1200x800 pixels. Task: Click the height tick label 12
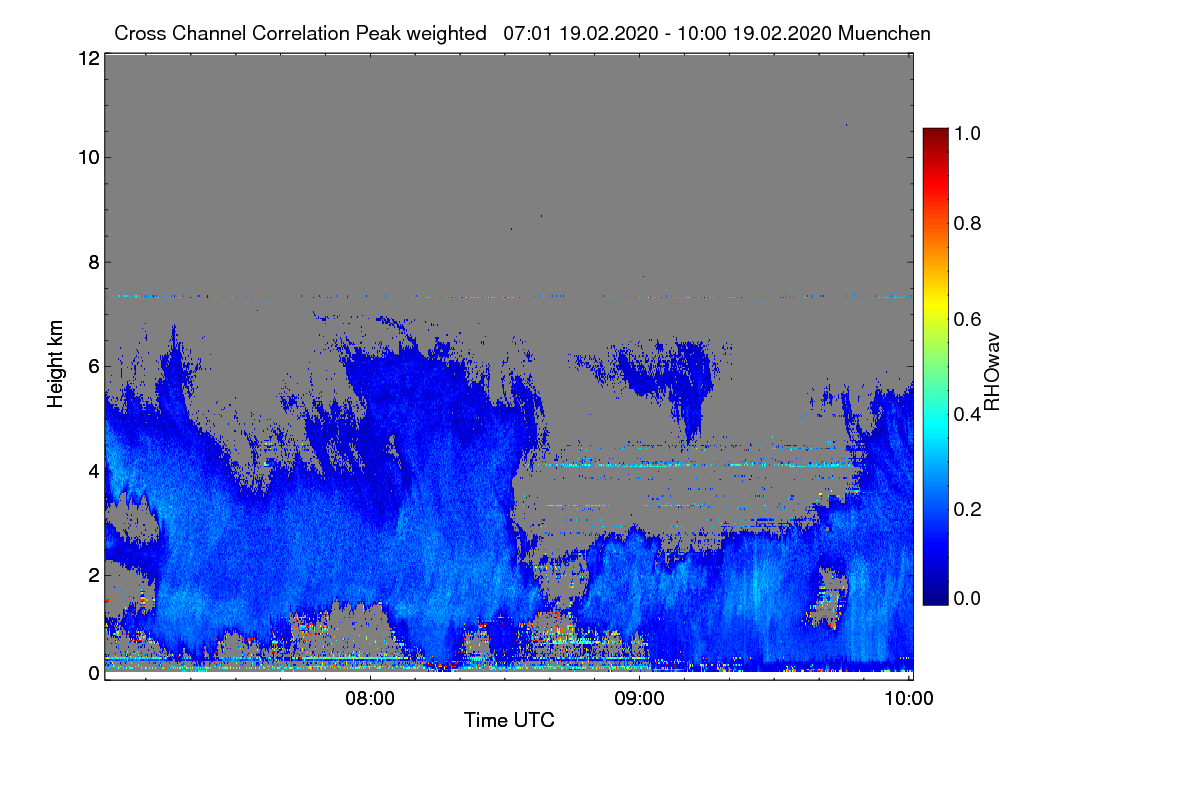point(87,58)
